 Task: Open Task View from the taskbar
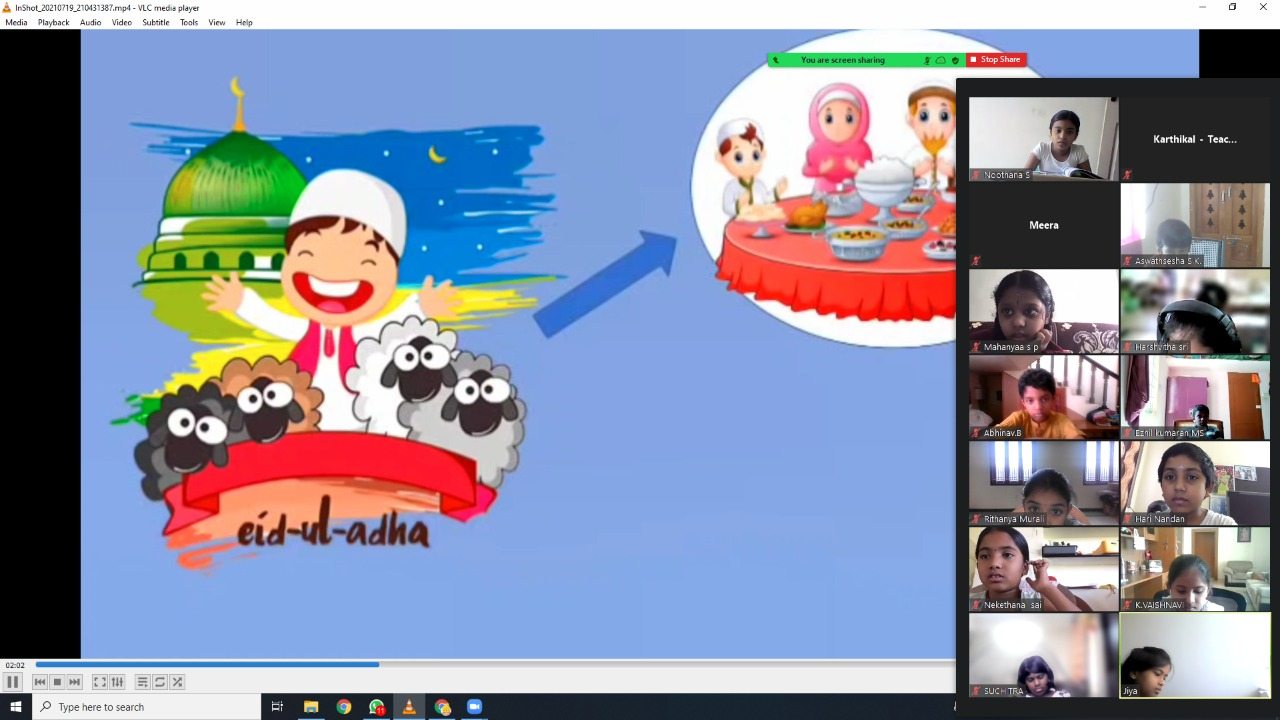pos(277,707)
